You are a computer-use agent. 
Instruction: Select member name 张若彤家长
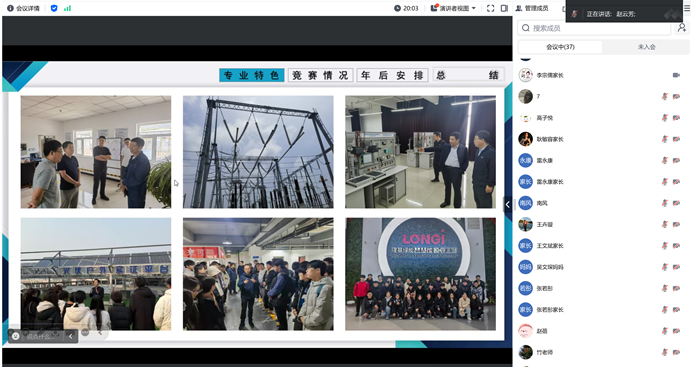pos(550,310)
